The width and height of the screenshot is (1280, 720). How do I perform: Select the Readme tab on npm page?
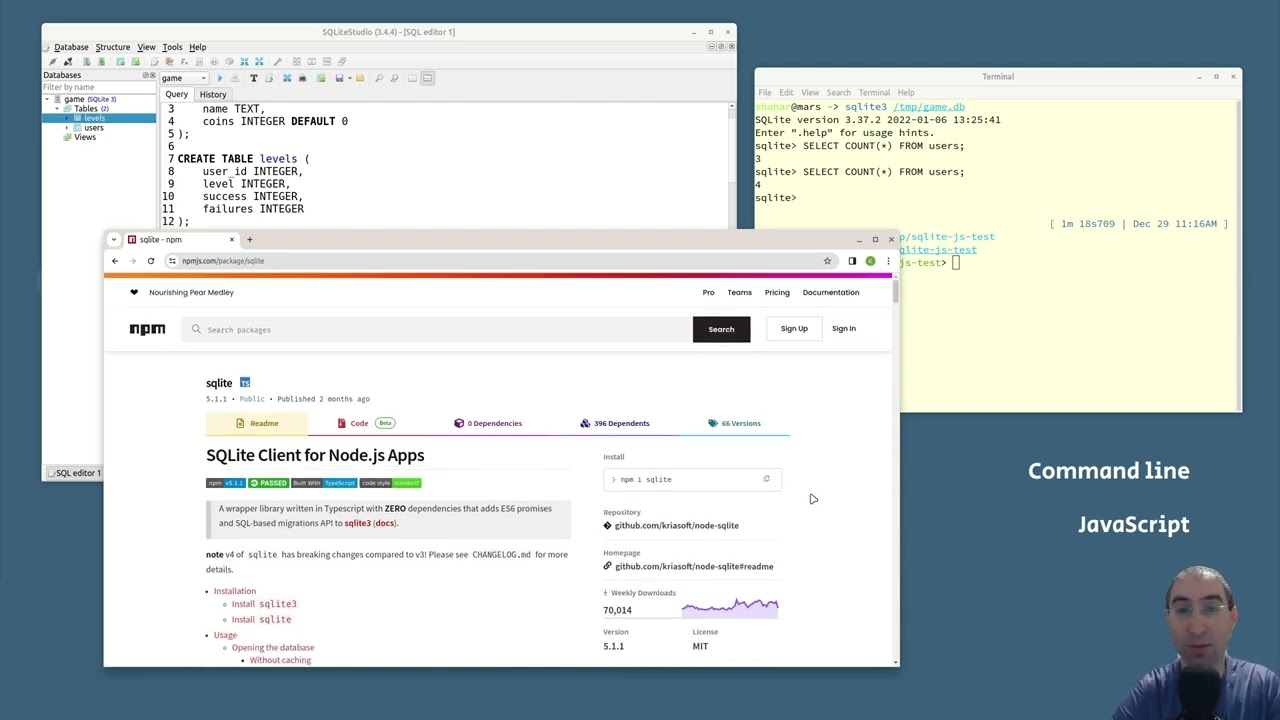point(257,423)
